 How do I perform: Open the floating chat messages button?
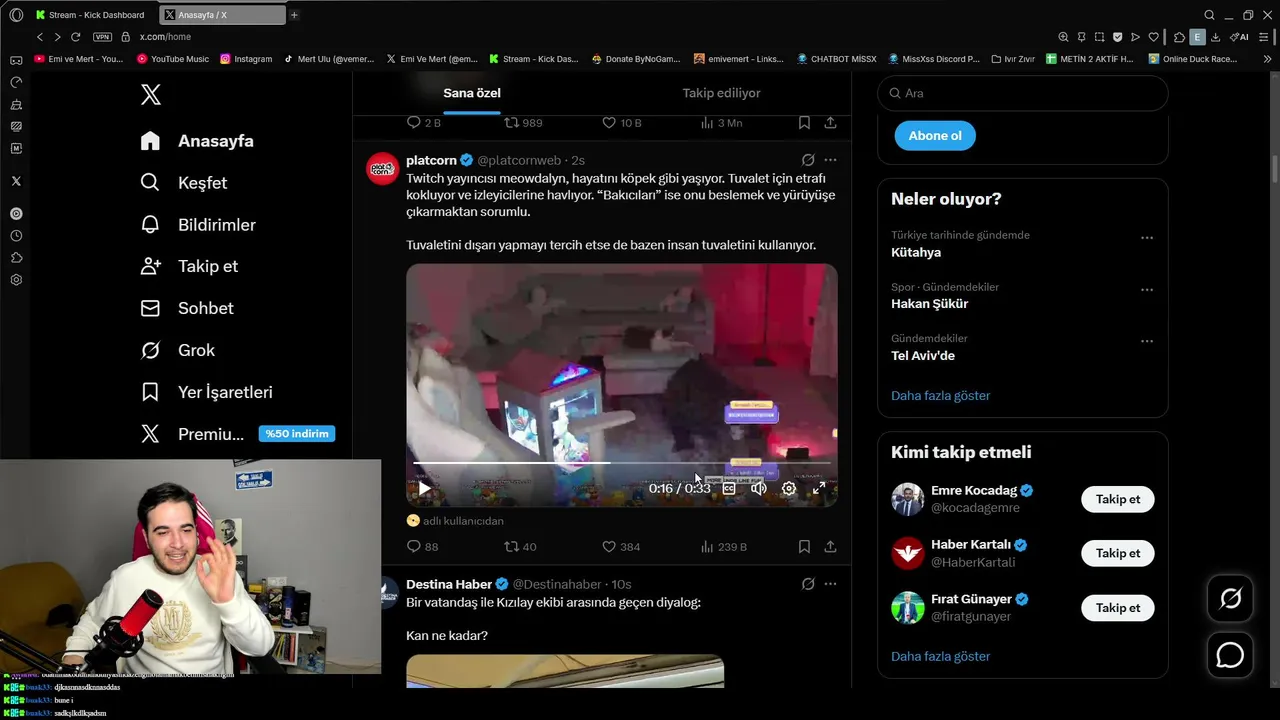1230,655
